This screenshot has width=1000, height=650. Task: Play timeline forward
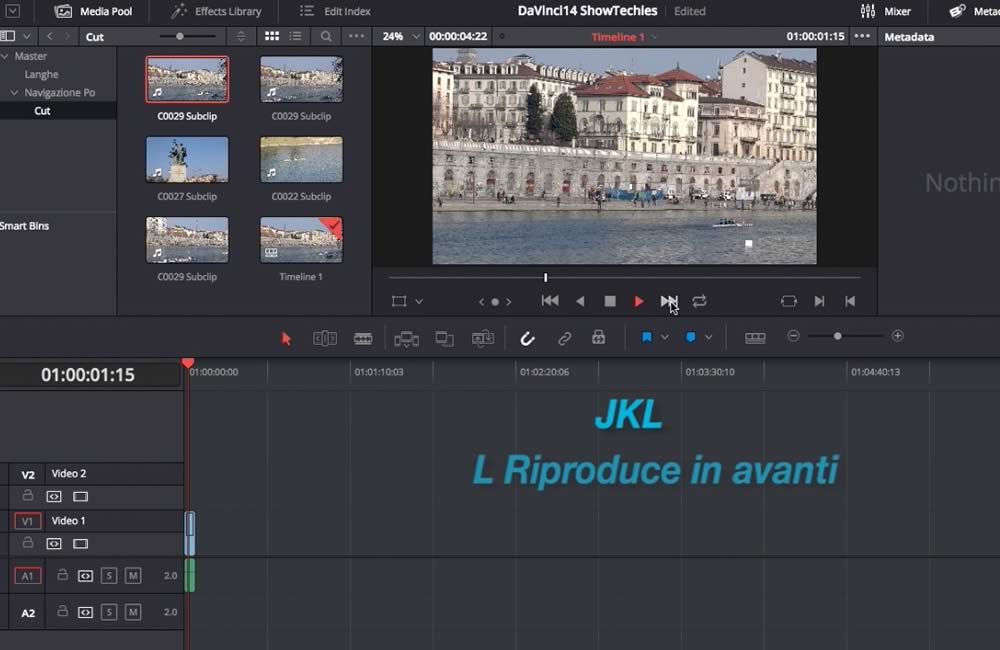point(638,301)
